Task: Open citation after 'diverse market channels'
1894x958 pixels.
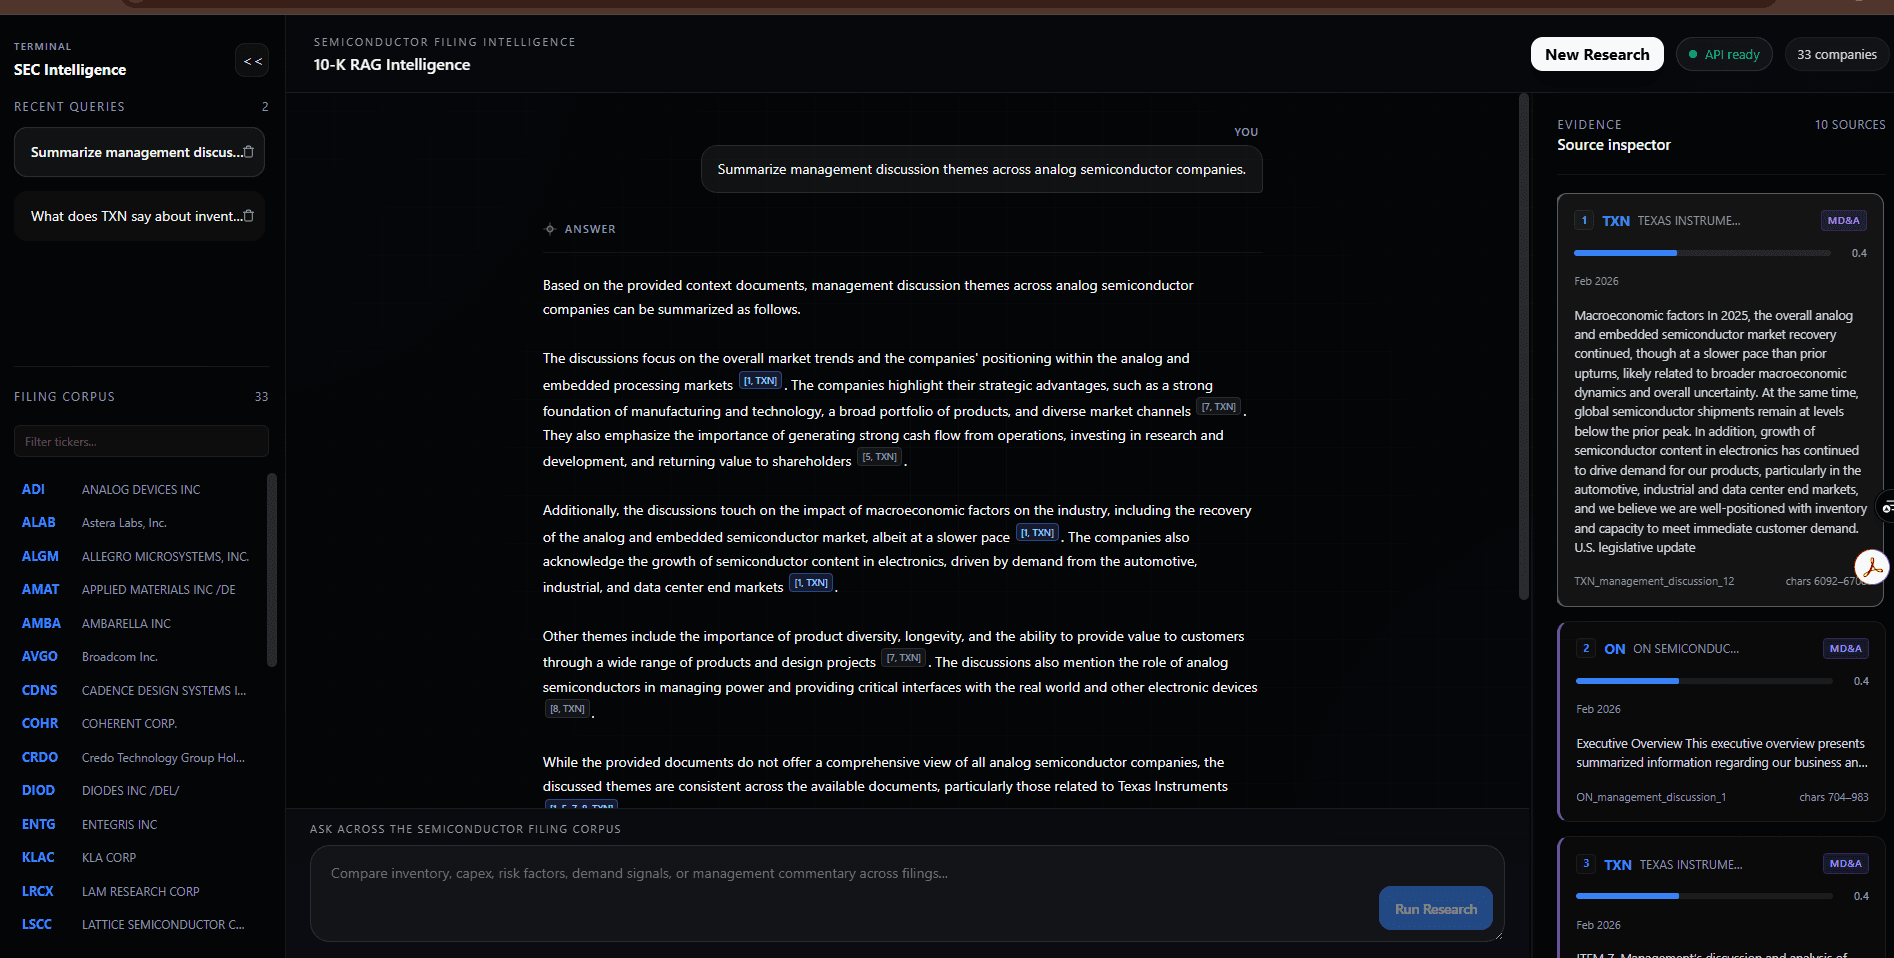Action: 1219,407
